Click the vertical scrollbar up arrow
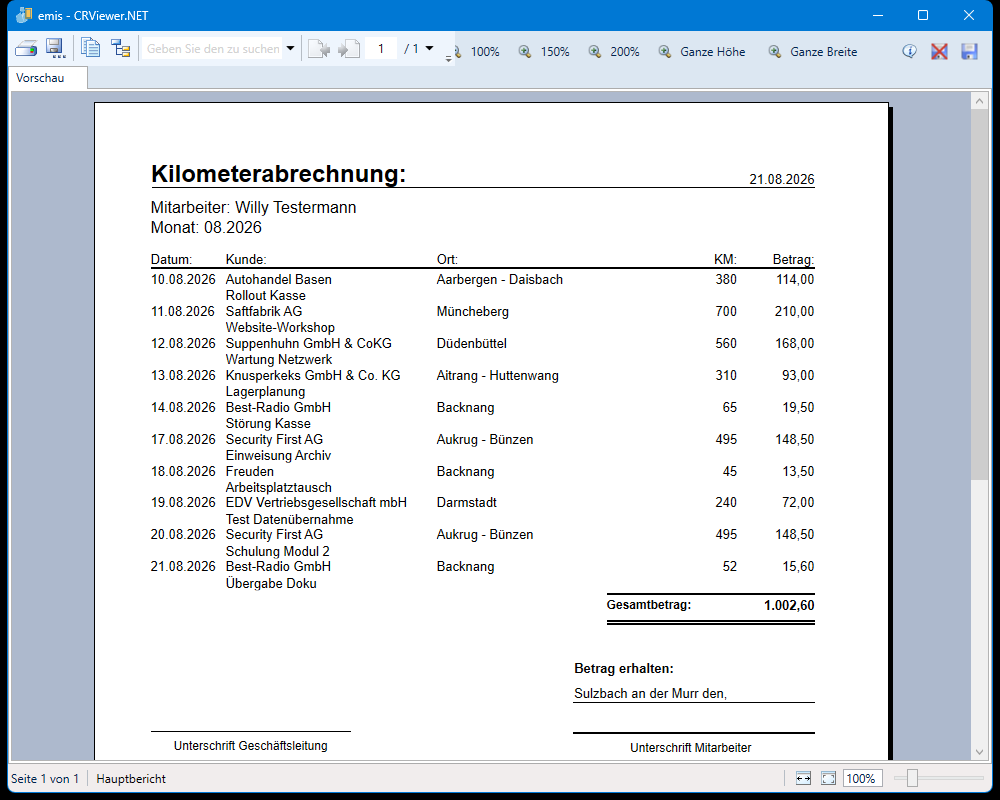 pos(979,101)
